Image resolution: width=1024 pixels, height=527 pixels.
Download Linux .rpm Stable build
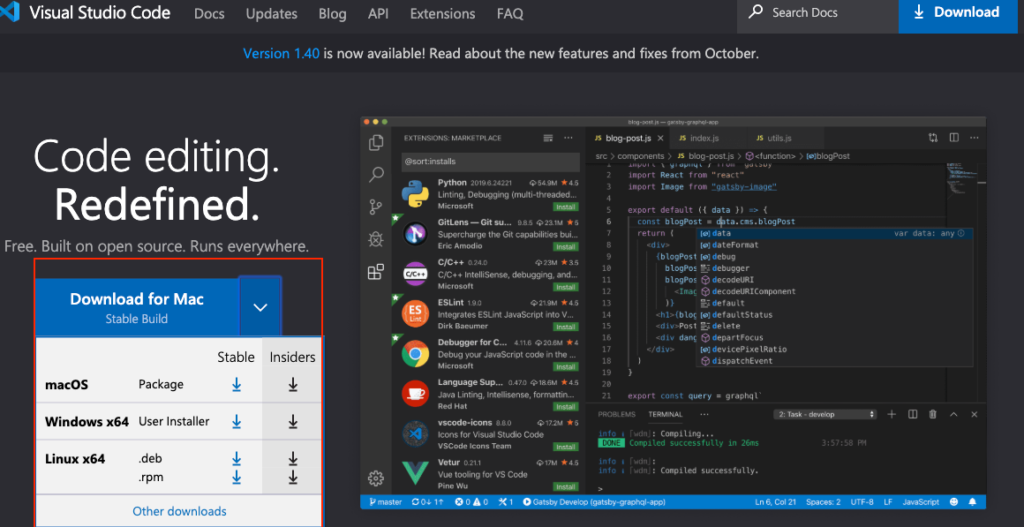pyautogui.click(x=236, y=477)
